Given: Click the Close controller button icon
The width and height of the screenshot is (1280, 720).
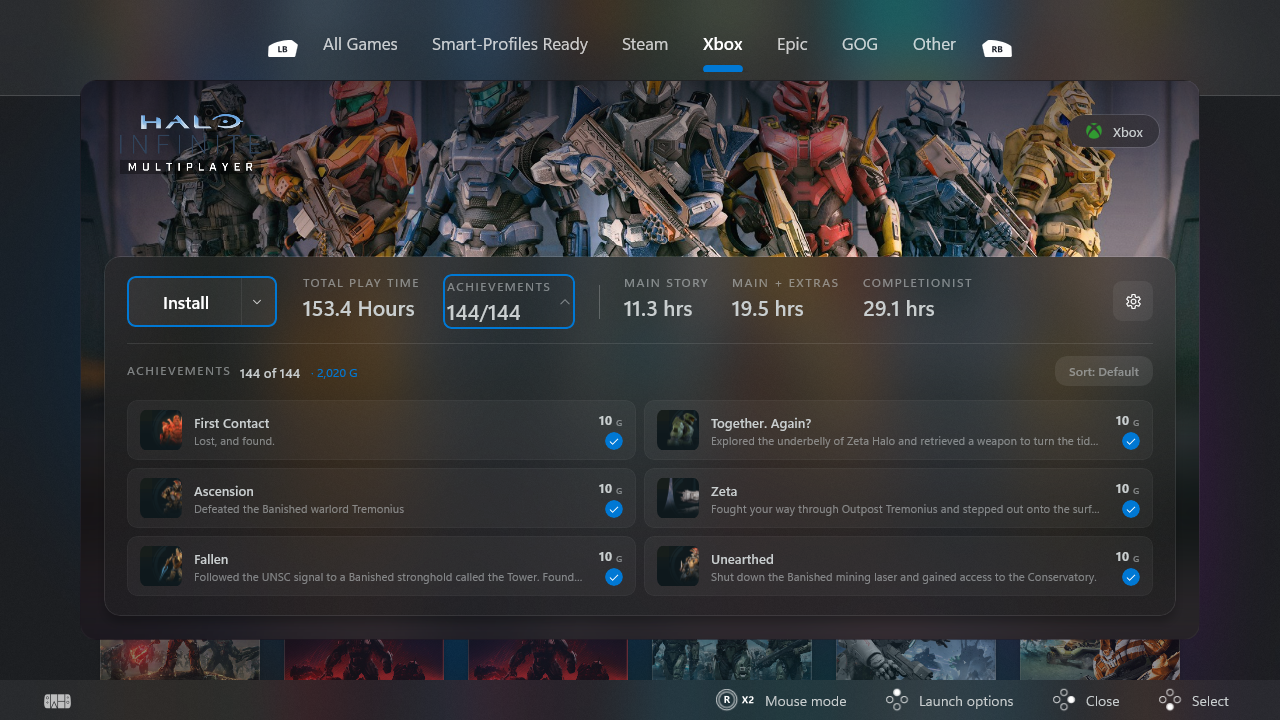Looking at the screenshot, I should point(1064,700).
